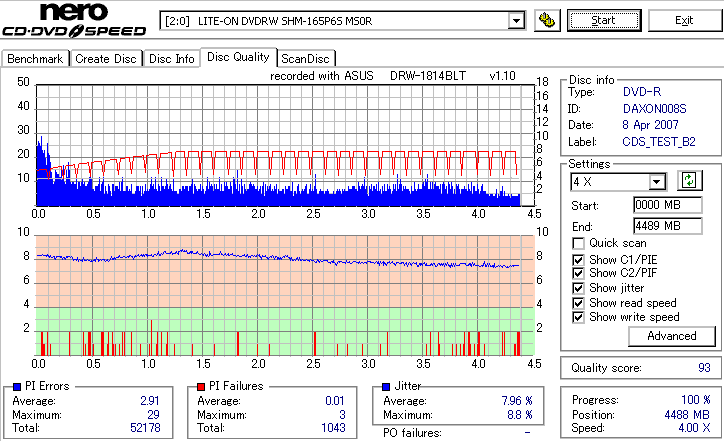The width and height of the screenshot is (724, 441).
Task: Click the Start button
Action: coord(604,20)
